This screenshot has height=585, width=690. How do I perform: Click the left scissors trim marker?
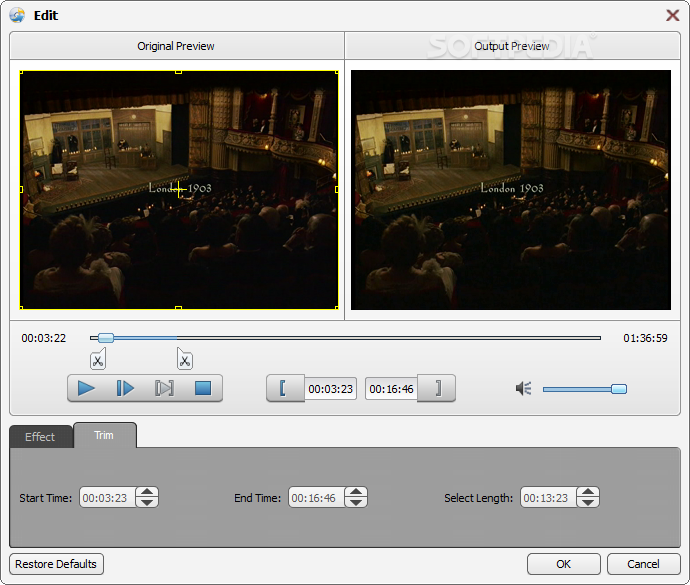pos(98,359)
